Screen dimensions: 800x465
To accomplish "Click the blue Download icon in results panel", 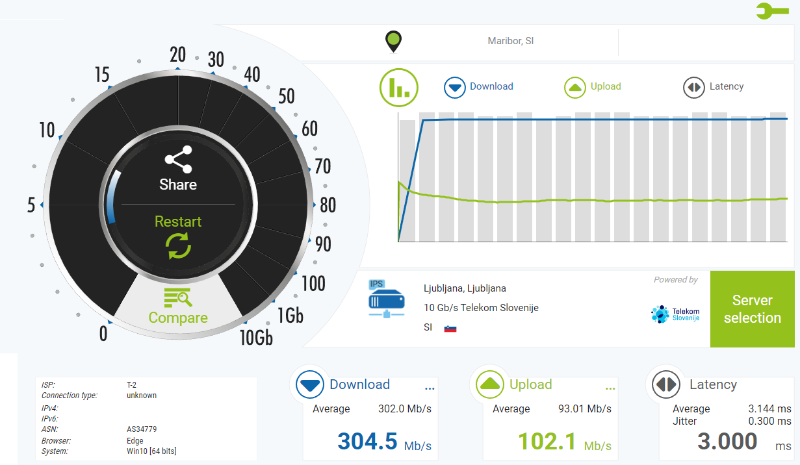I will point(309,385).
